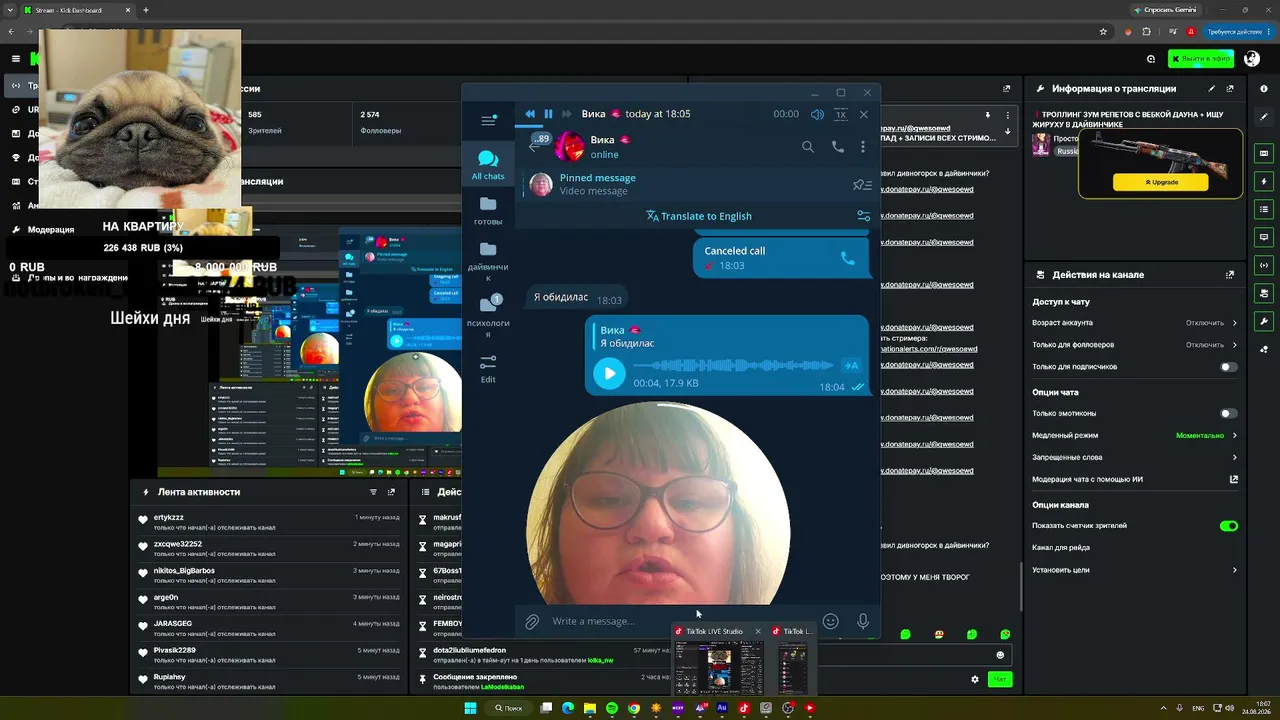Image resolution: width=1280 pixels, height=720 pixels.
Task: Redial from the Canceled call message
Action: click(847, 258)
